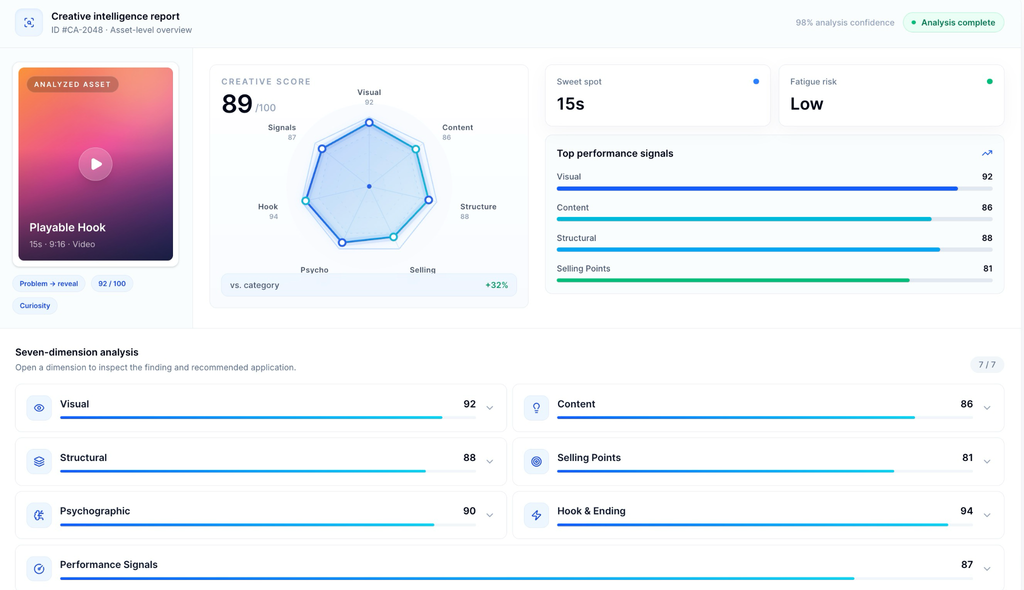Screen dimensions: 1024x590
Task: Expand the Selling Points dimension row
Action: coord(987,461)
